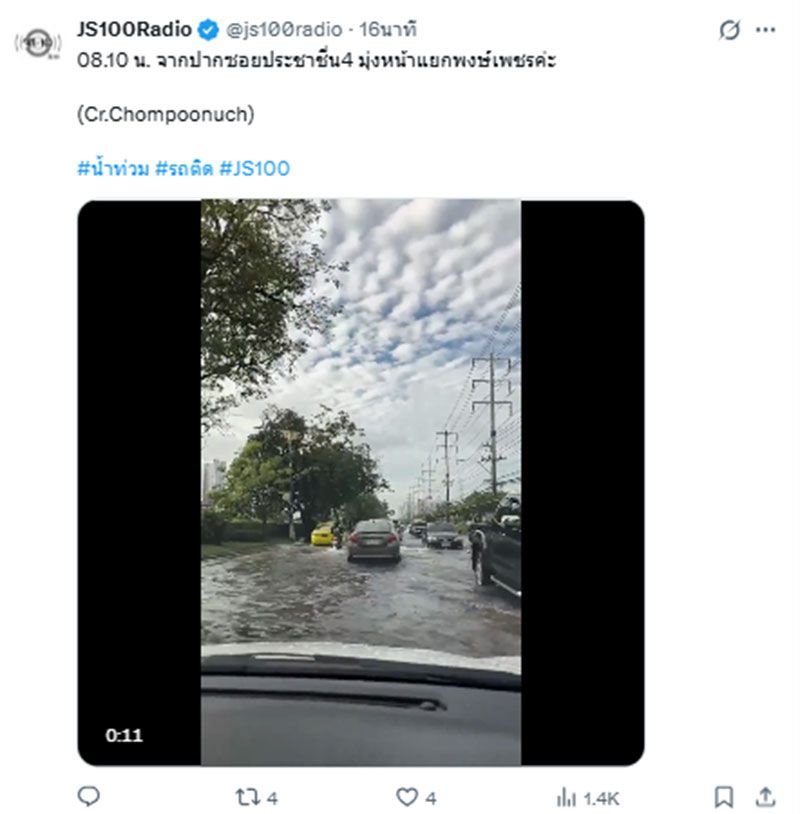Click the JS100Radio display name
800x814 pixels.
pyautogui.click(x=133, y=30)
